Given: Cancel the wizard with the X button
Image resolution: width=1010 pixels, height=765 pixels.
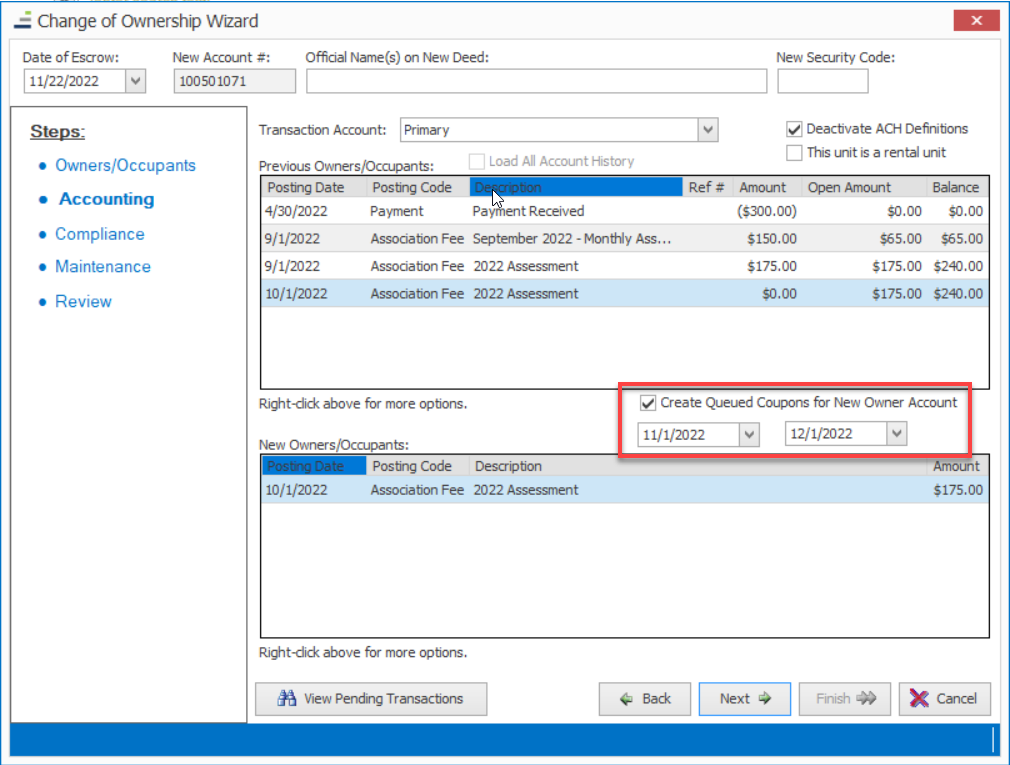Looking at the screenshot, I should pyautogui.click(x=944, y=699).
